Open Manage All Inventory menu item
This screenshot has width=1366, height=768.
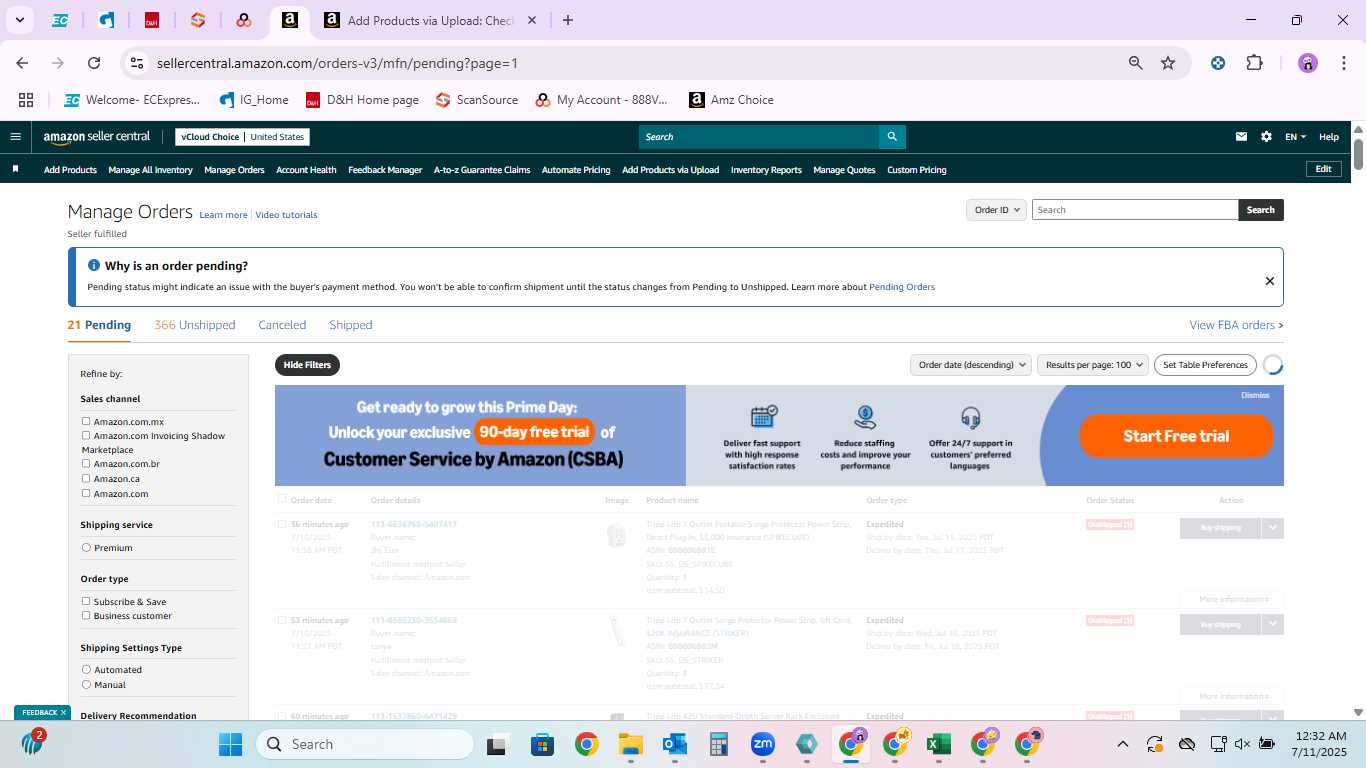point(150,170)
